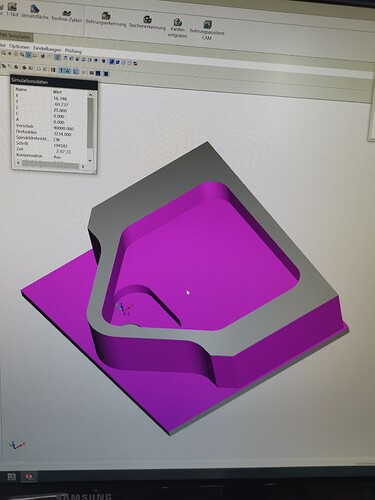Screen dimensions: 375x500
Task: Toggle the highlighted pair of blue view-mode icons
Action: 114,62
